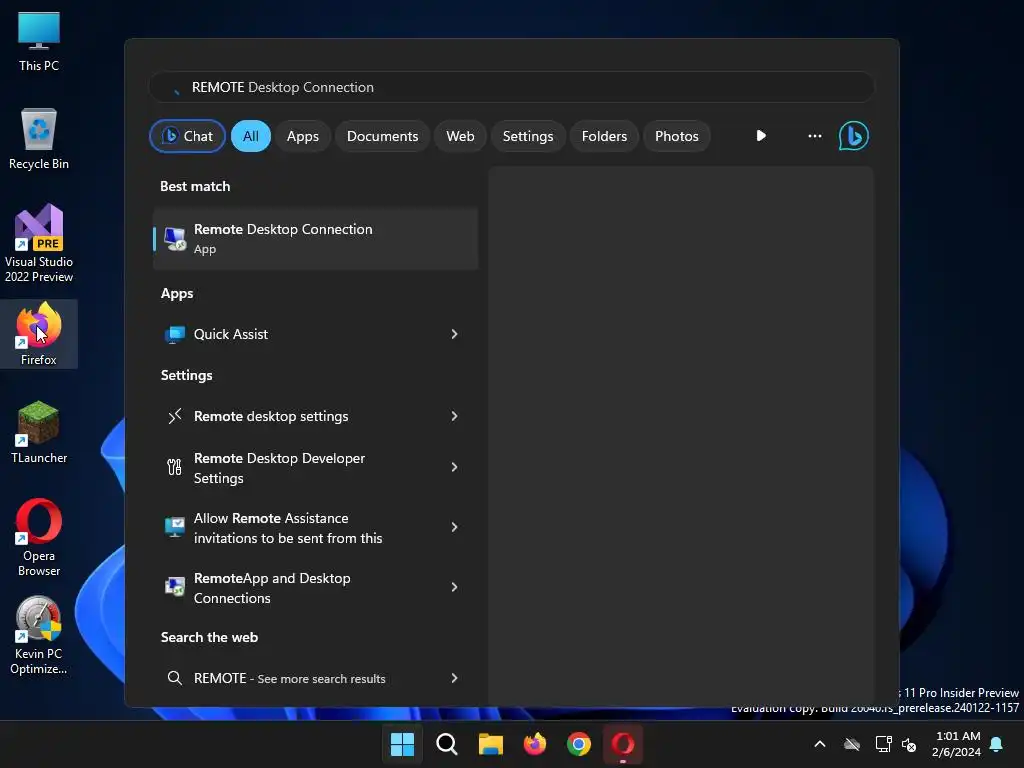Open RemoteApp and Desktop Connections result
Image resolution: width=1024 pixels, height=768 pixels.
(315, 588)
